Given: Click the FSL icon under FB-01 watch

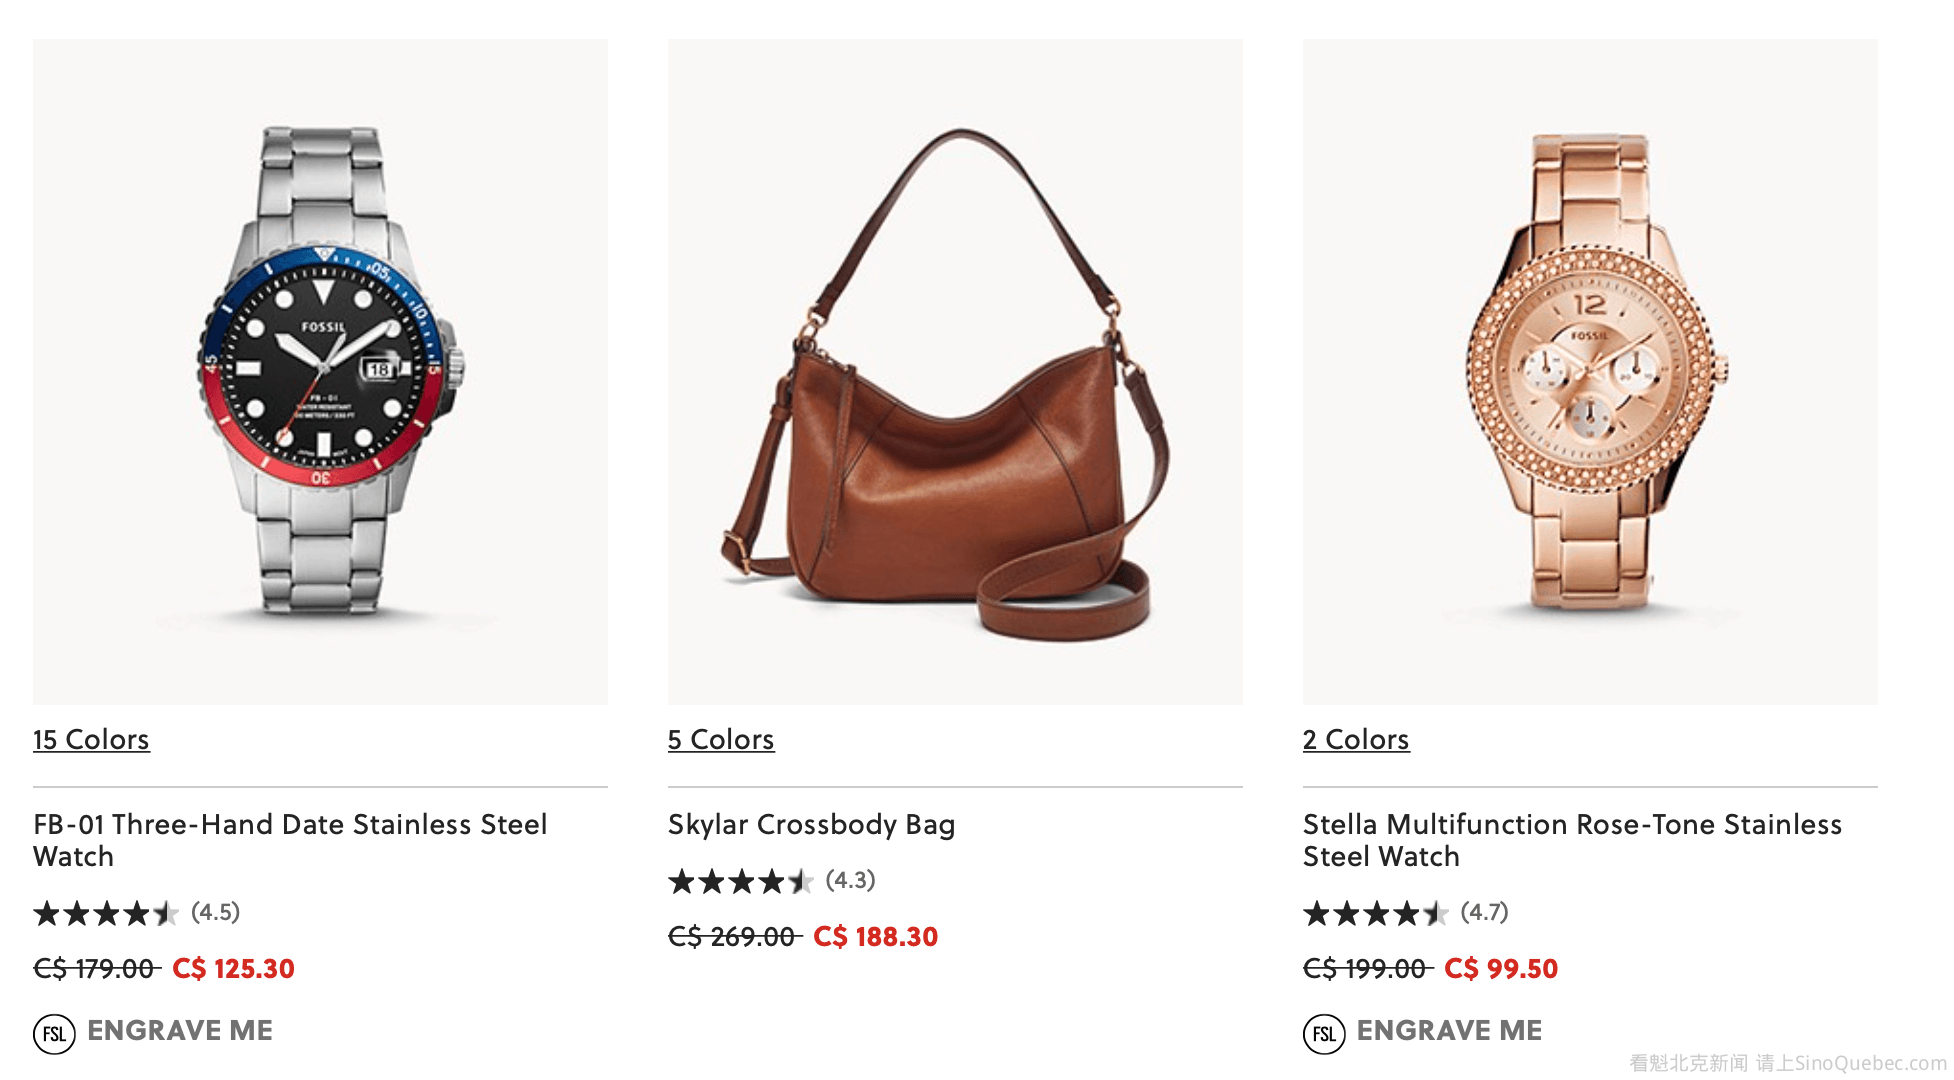Looking at the screenshot, I should click(54, 1033).
